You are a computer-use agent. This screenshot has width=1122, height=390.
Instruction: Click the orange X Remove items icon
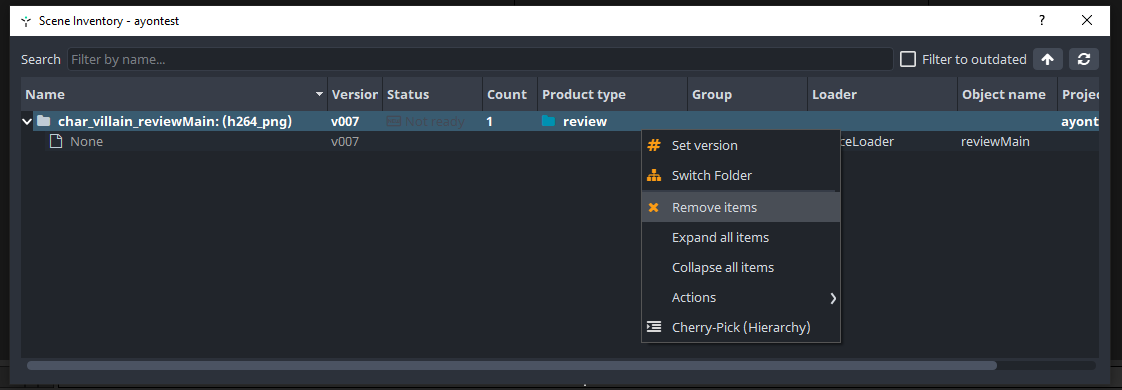click(x=653, y=208)
